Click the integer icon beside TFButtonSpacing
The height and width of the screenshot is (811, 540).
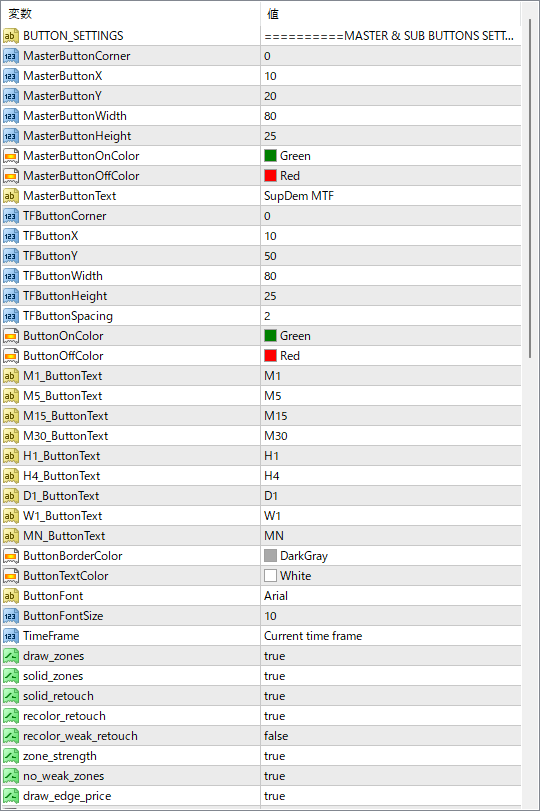(10, 316)
